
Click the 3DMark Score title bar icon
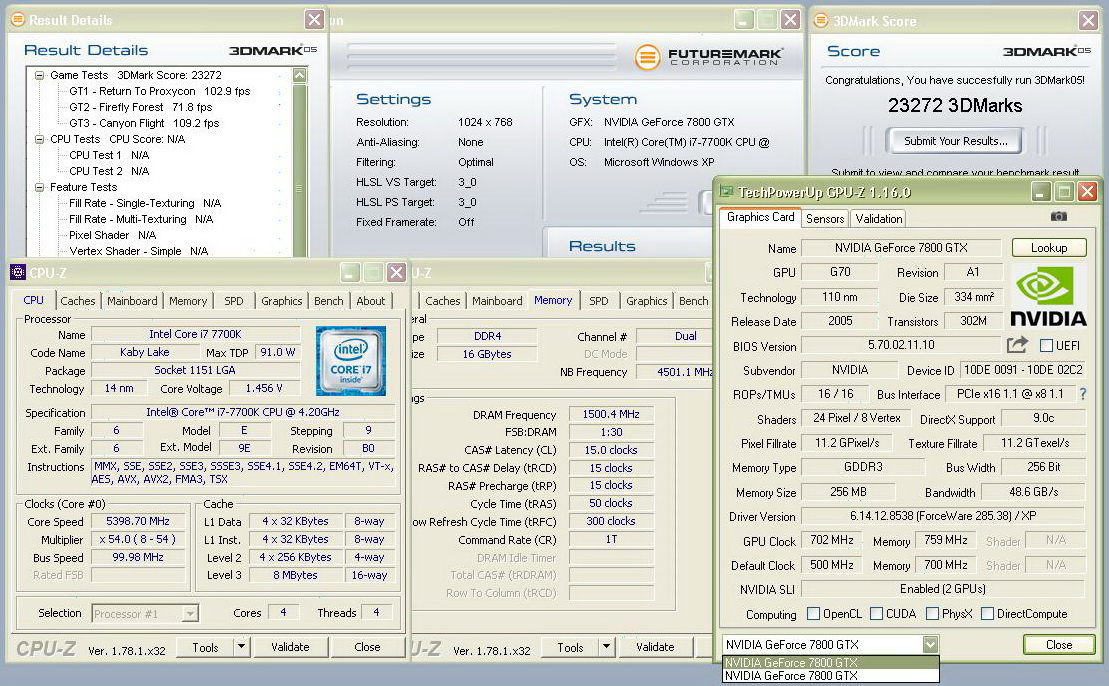[820, 21]
